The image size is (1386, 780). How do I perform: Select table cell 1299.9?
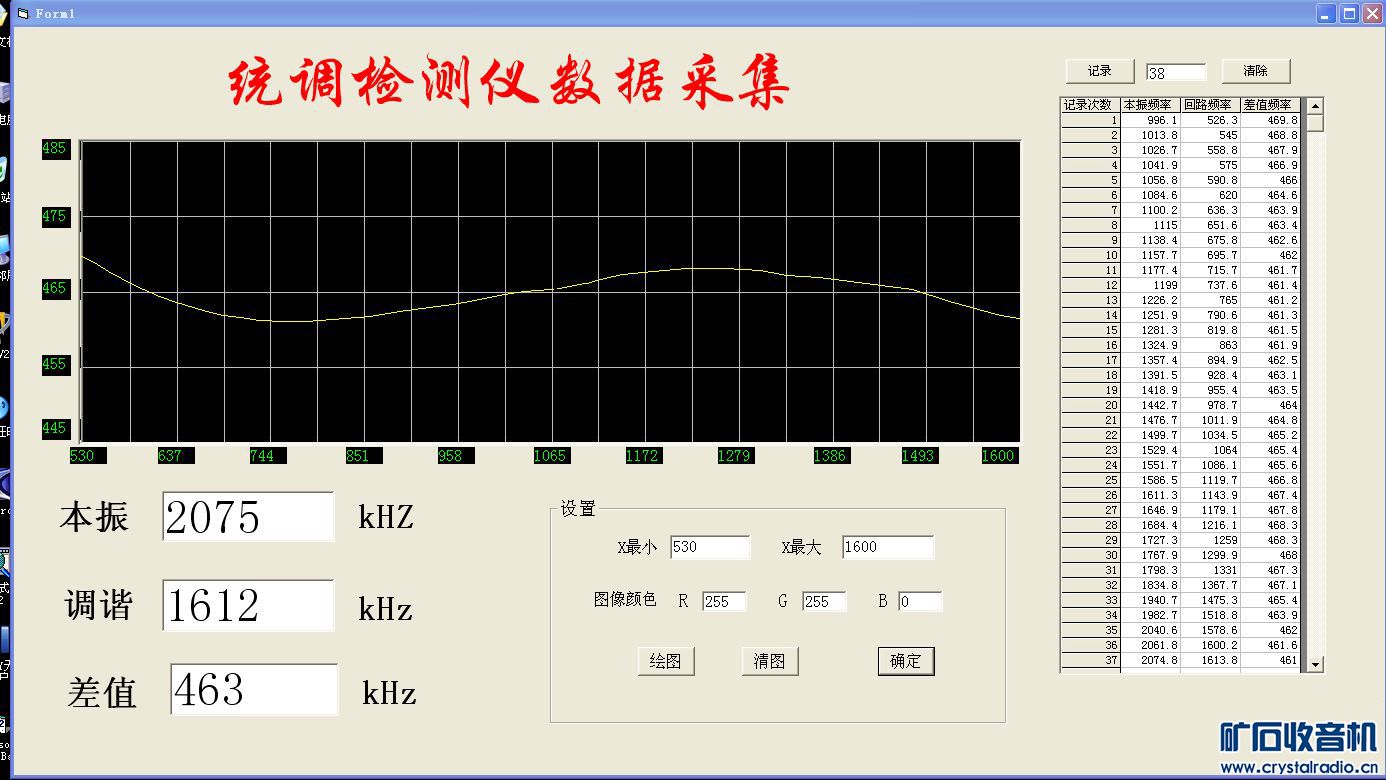1210,555
